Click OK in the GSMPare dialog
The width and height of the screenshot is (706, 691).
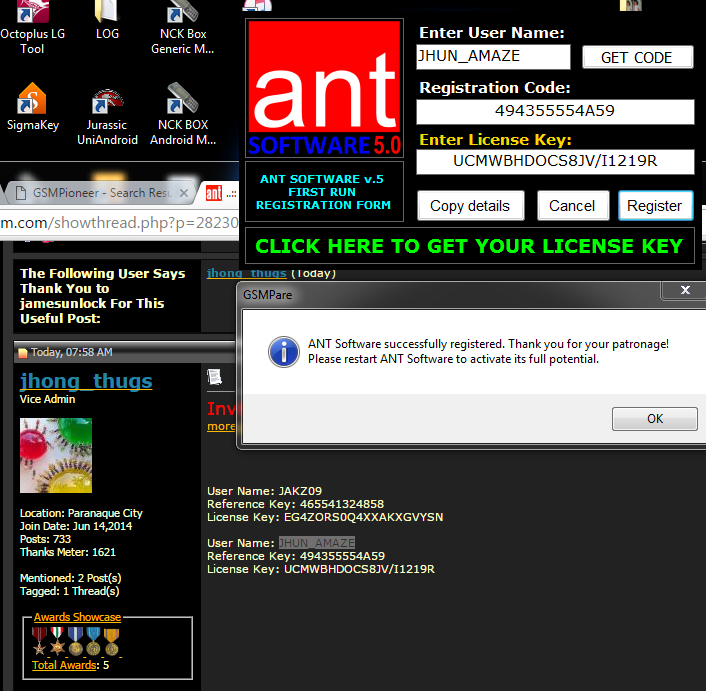pyautogui.click(x=655, y=419)
